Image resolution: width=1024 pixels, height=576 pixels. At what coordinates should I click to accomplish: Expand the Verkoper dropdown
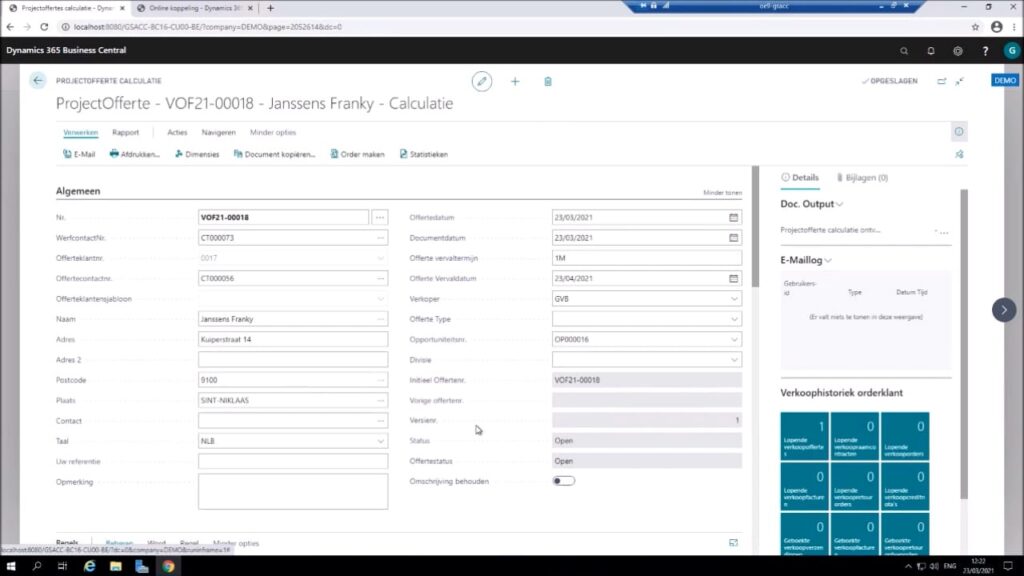click(x=735, y=298)
